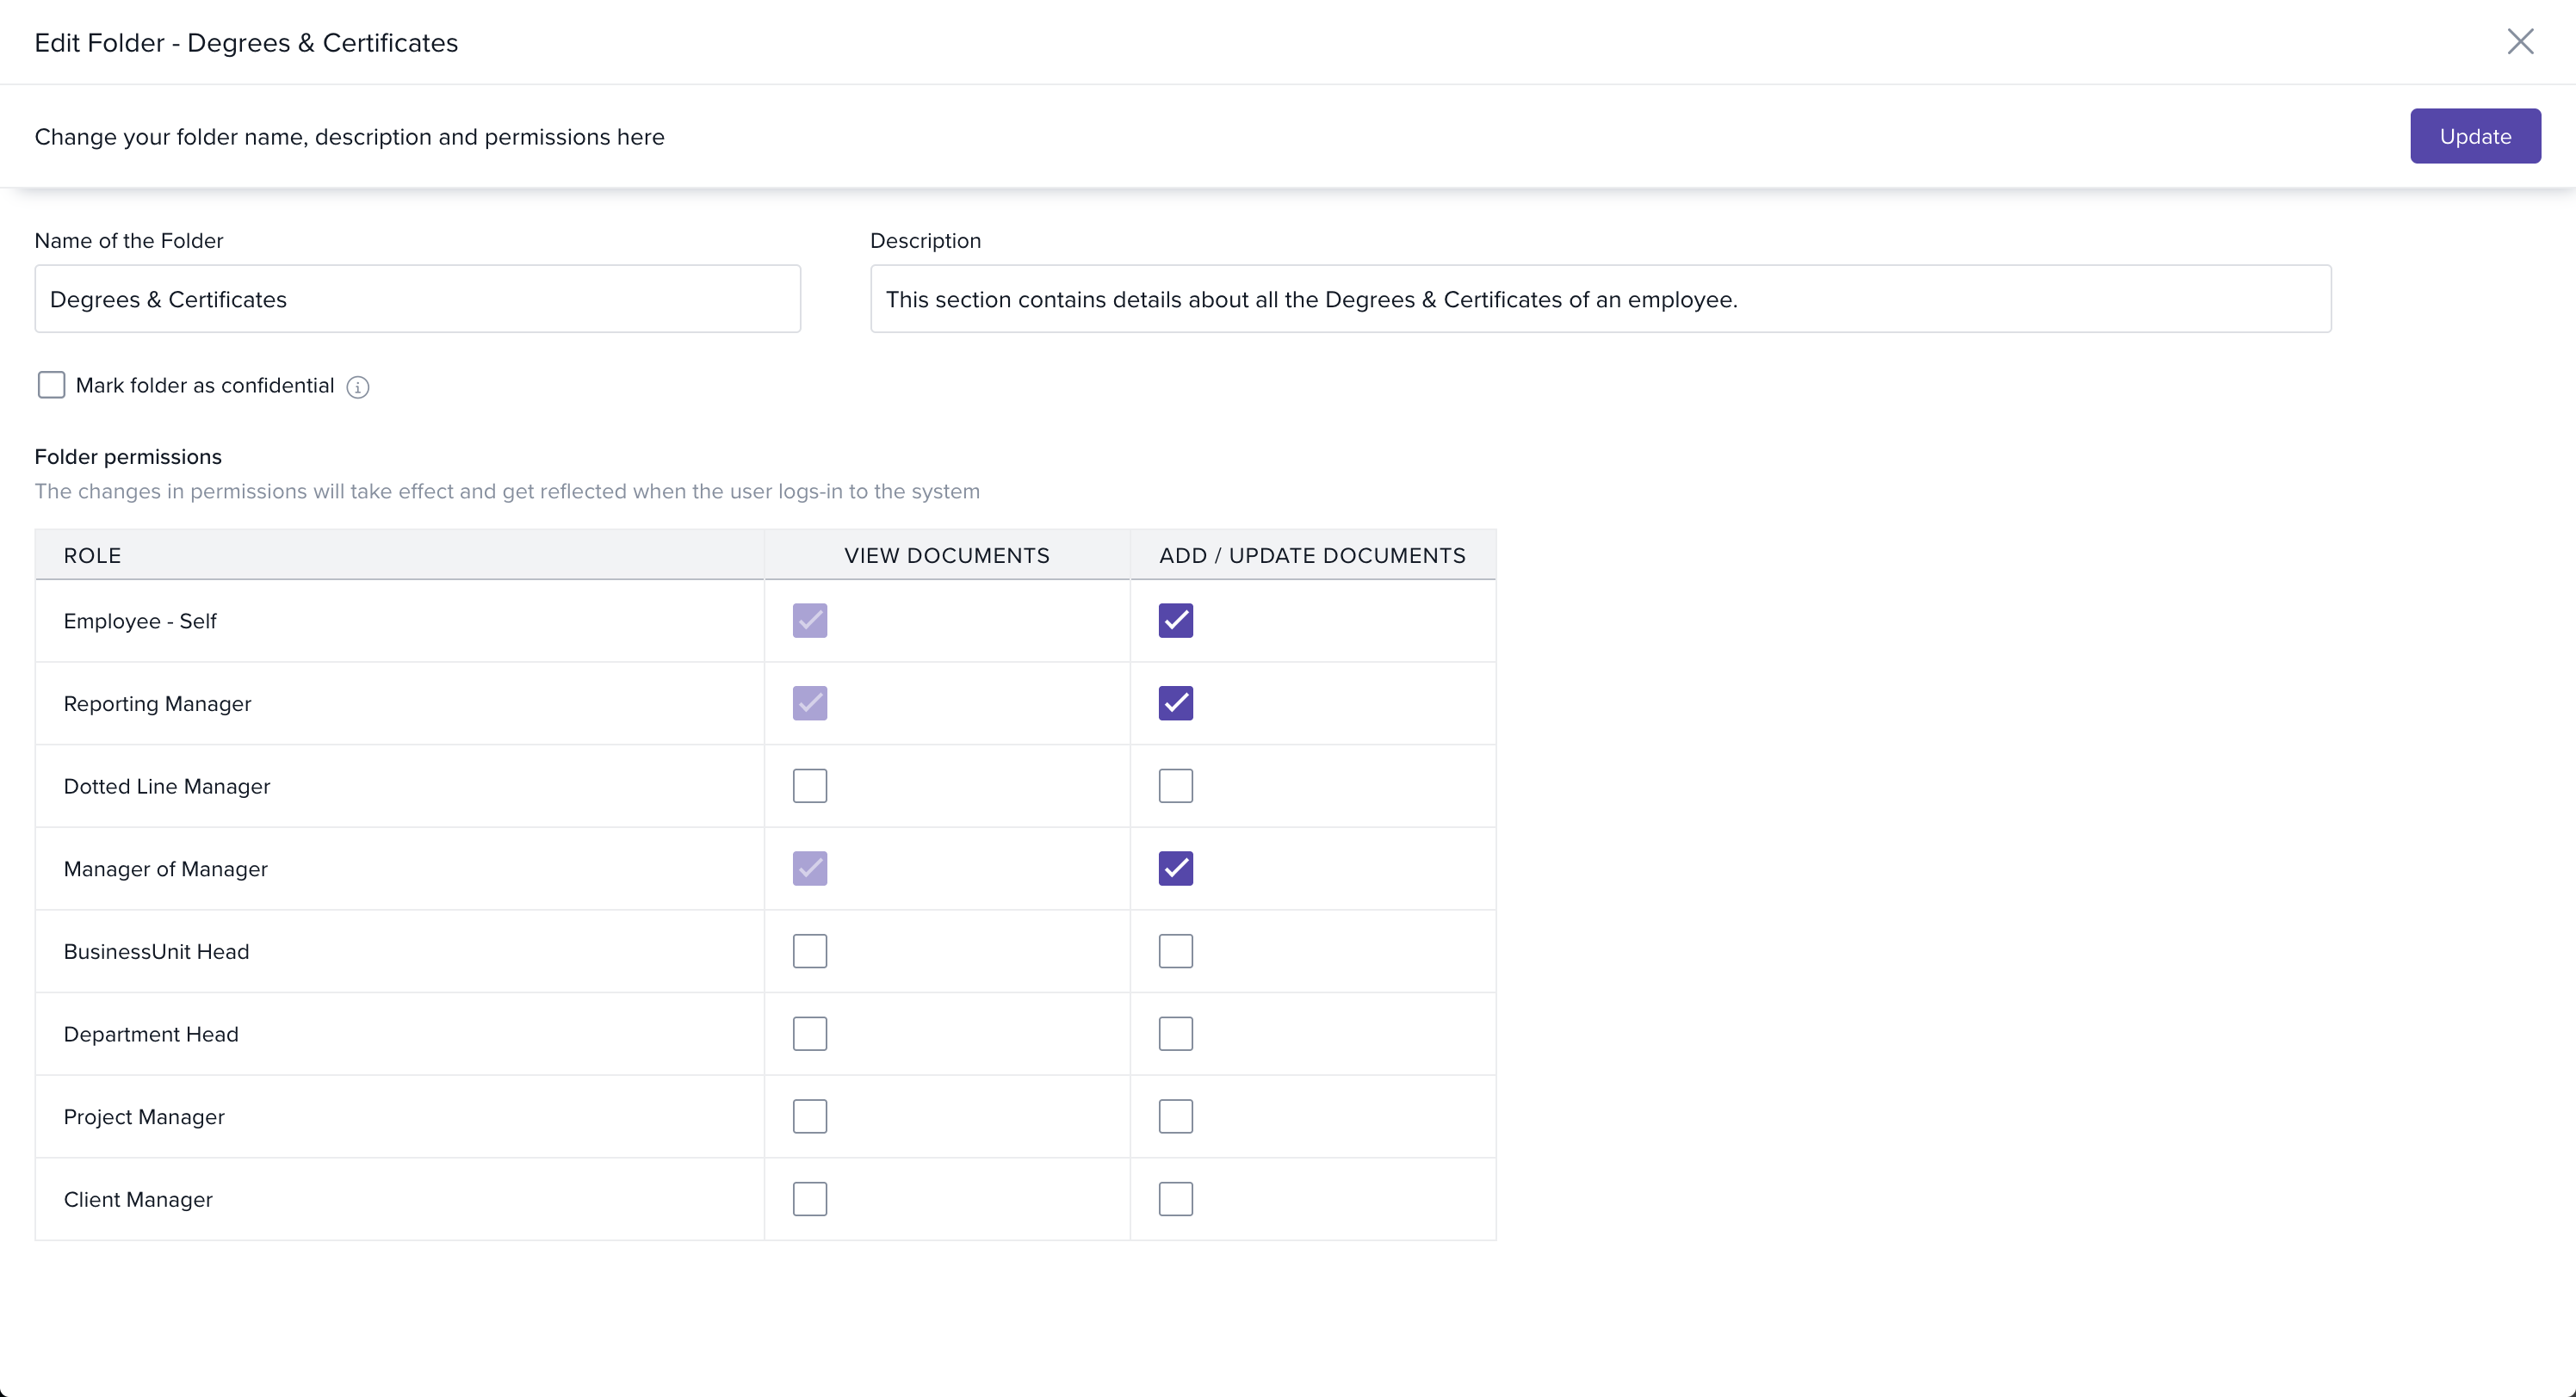Click the info icon beside confidential option

pos(357,387)
